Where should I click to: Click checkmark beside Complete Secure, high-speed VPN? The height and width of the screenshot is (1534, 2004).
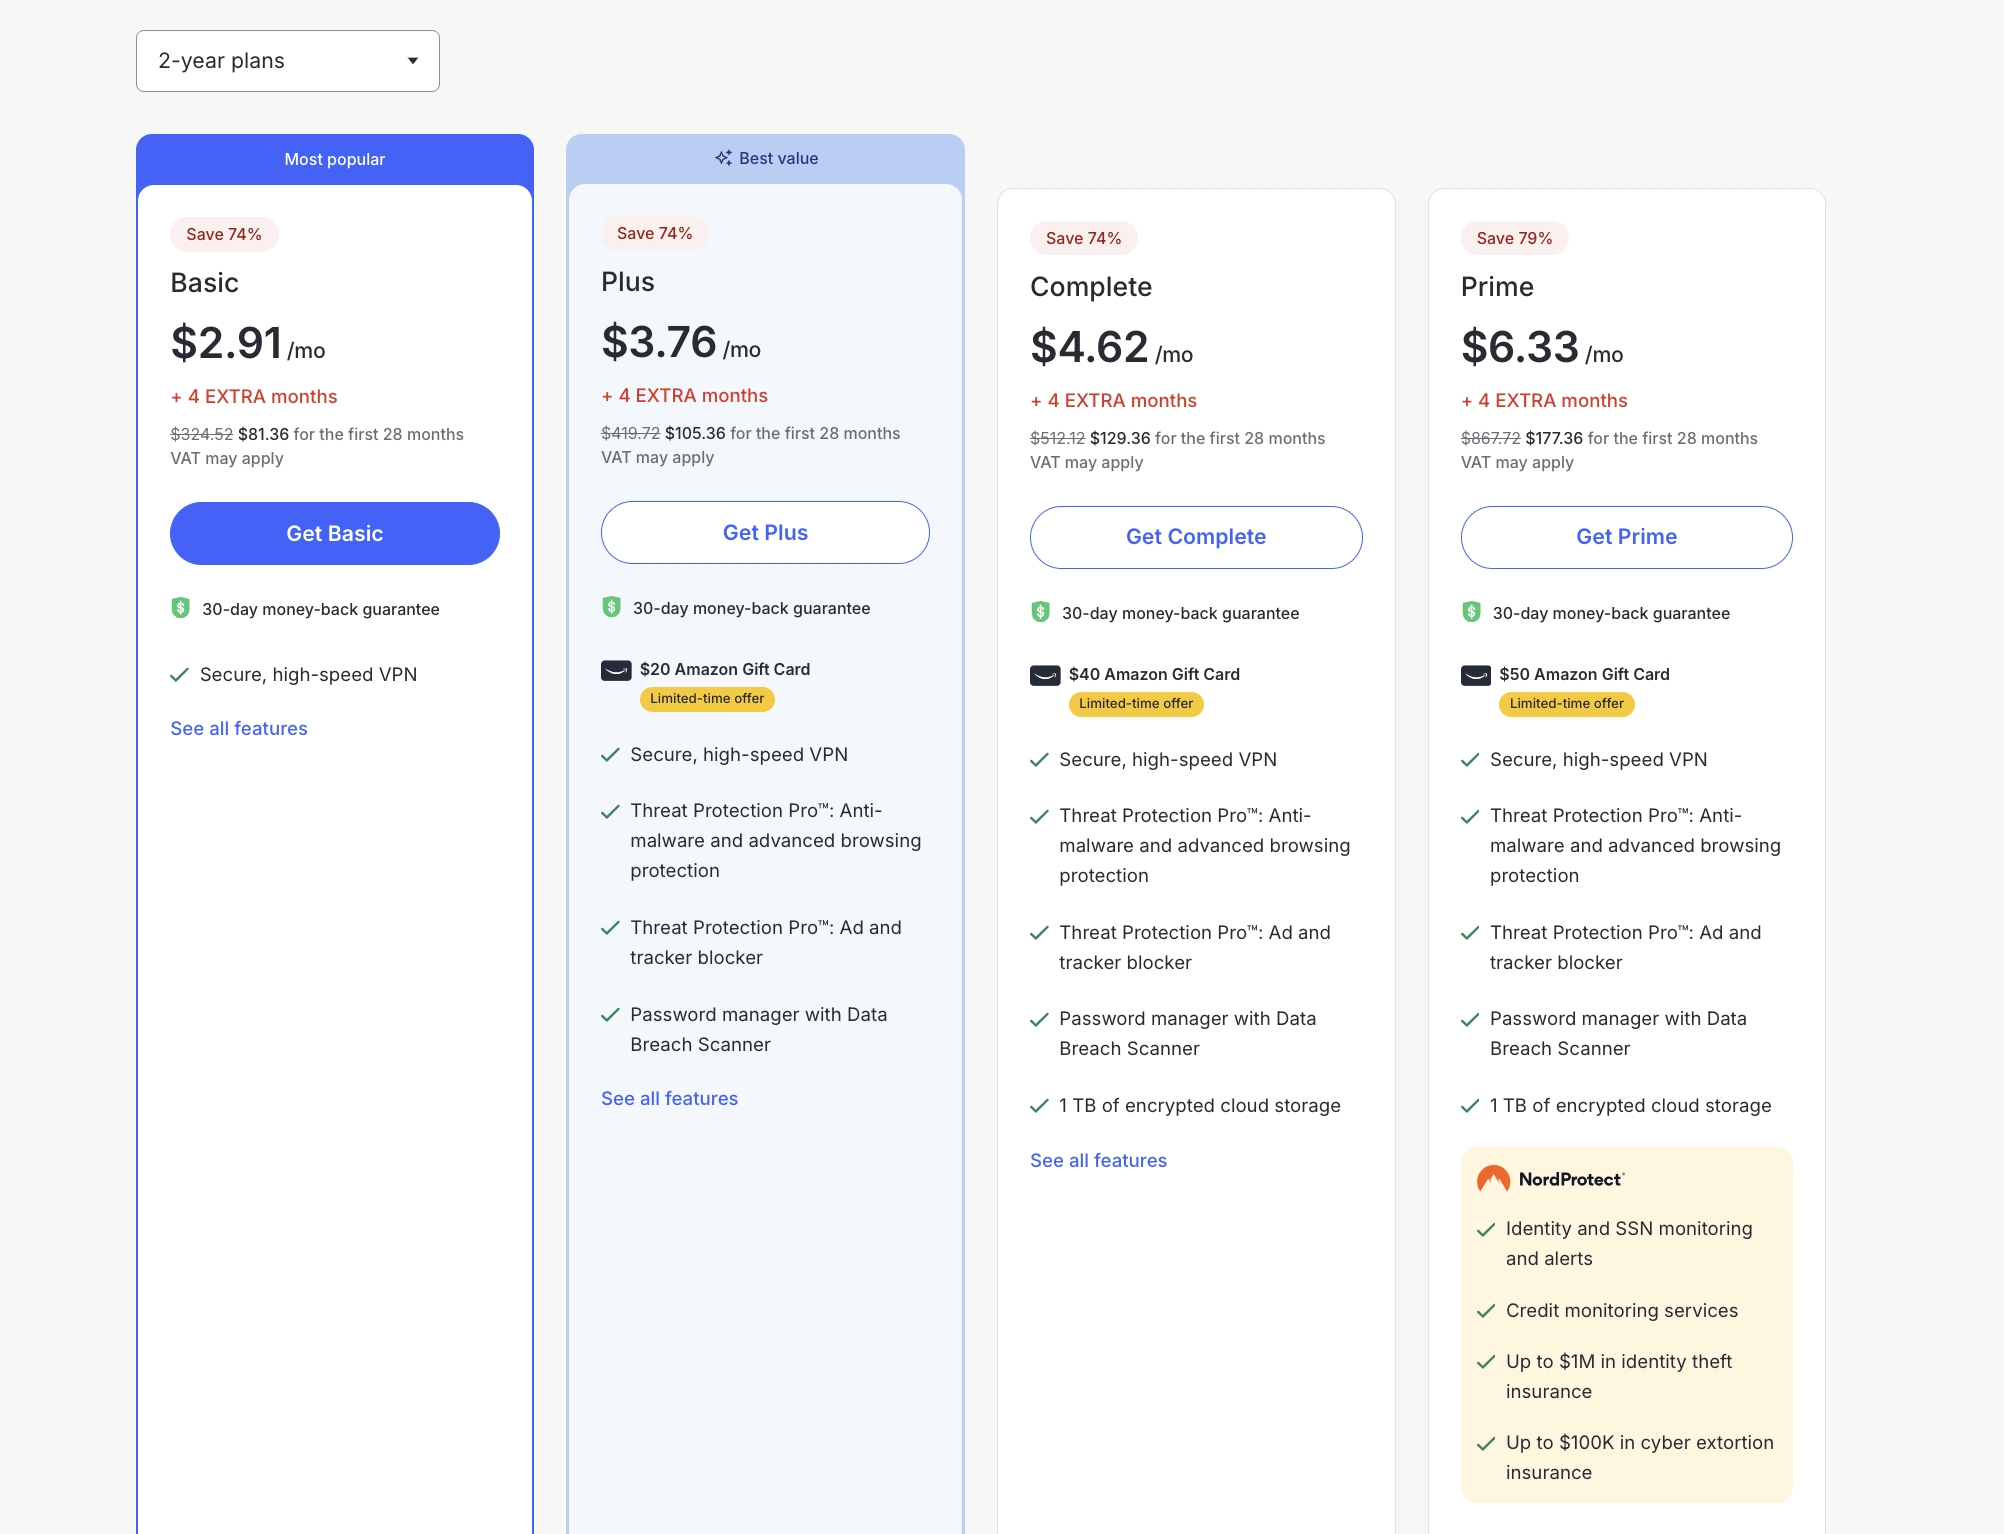coord(1039,760)
